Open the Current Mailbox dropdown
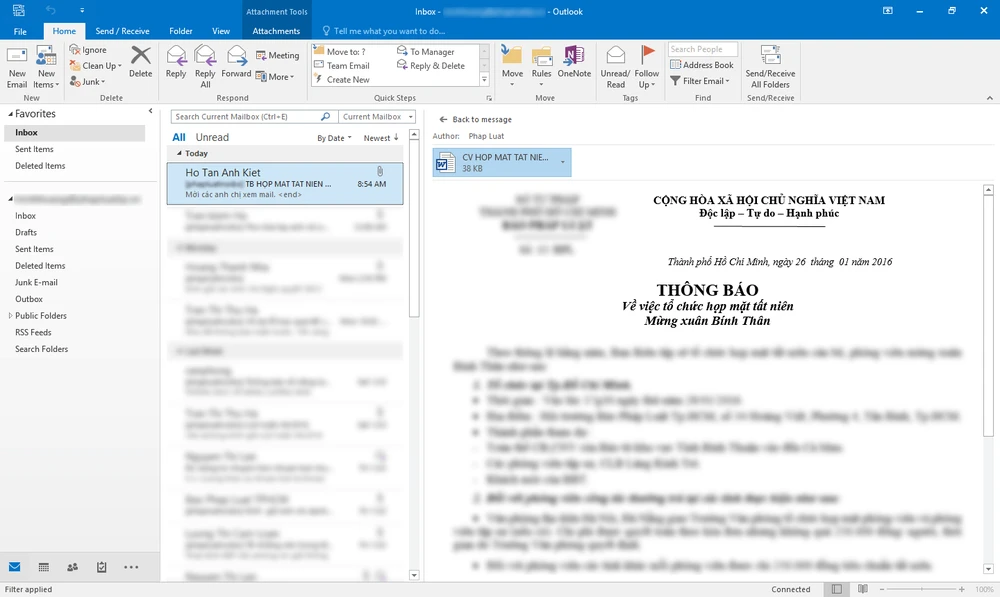 [x=375, y=116]
